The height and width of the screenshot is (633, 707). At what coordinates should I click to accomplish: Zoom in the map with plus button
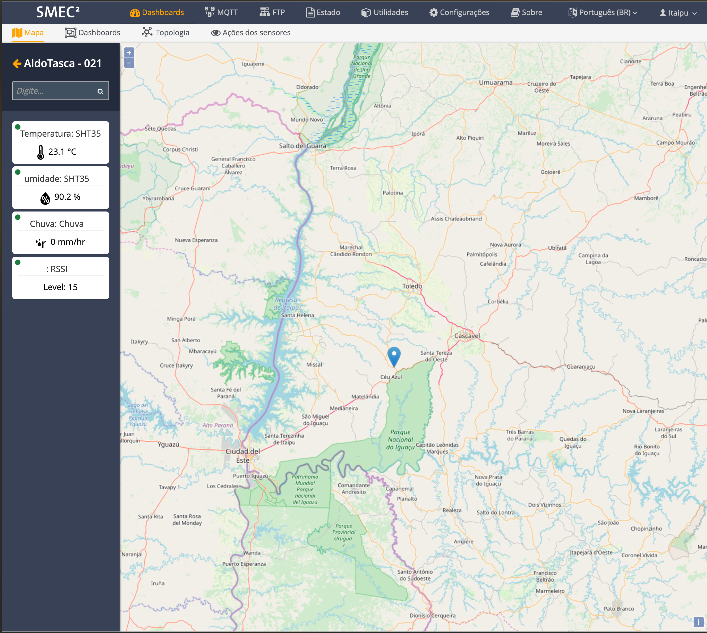point(129,53)
